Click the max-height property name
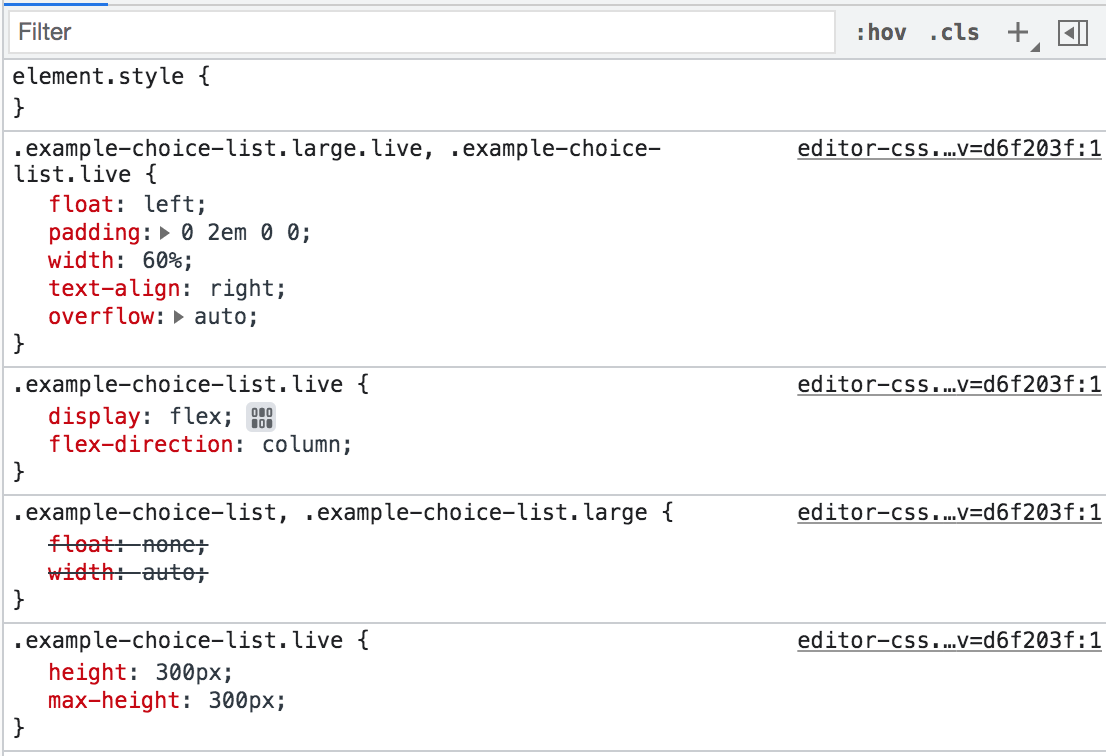Screen dimensions: 1106x756 pyautogui.click(x=114, y=700)
